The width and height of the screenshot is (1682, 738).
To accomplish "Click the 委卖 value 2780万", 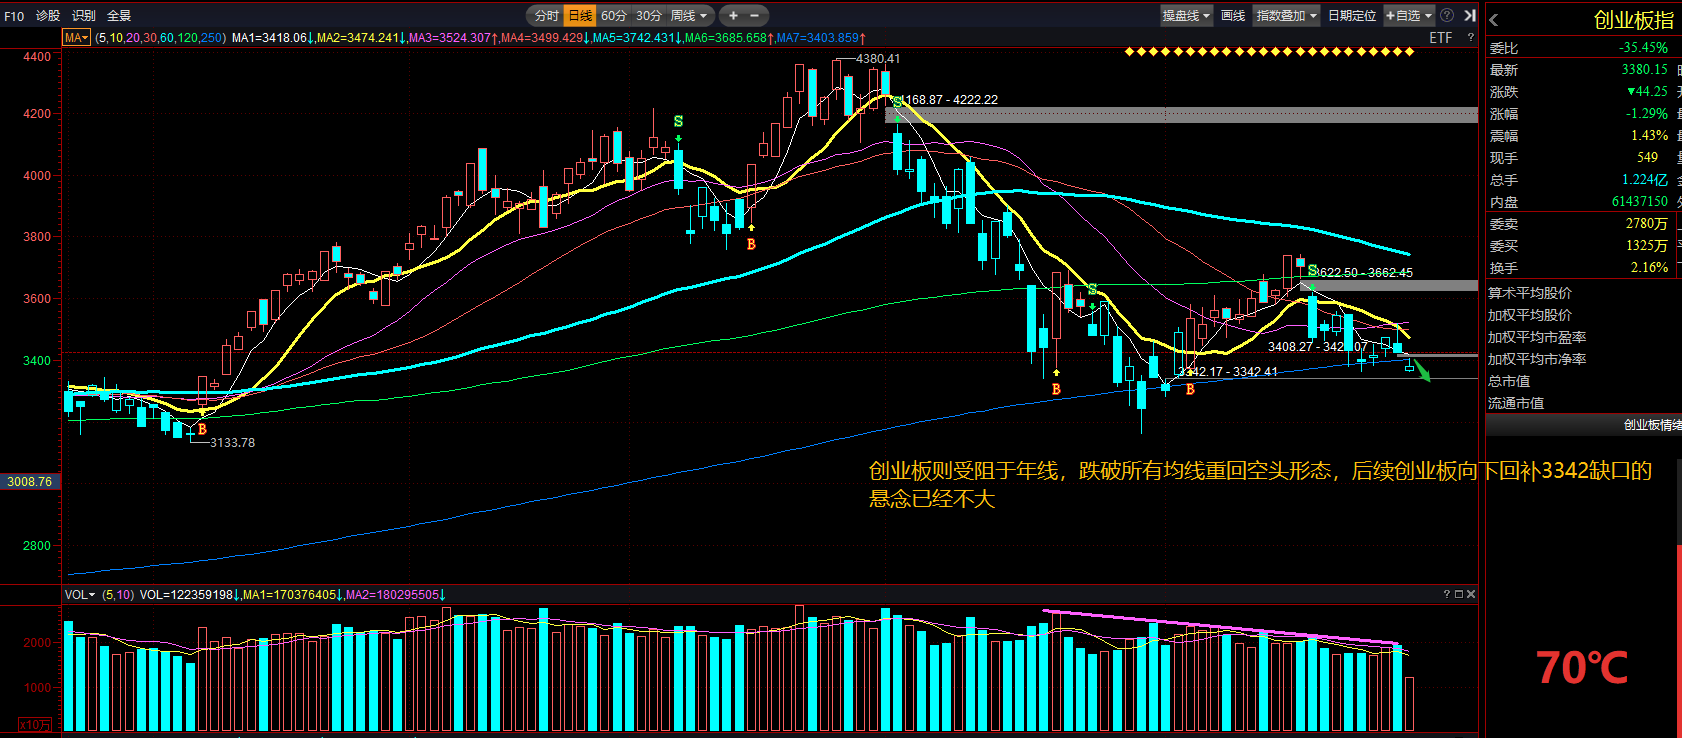I will 1647,224.
